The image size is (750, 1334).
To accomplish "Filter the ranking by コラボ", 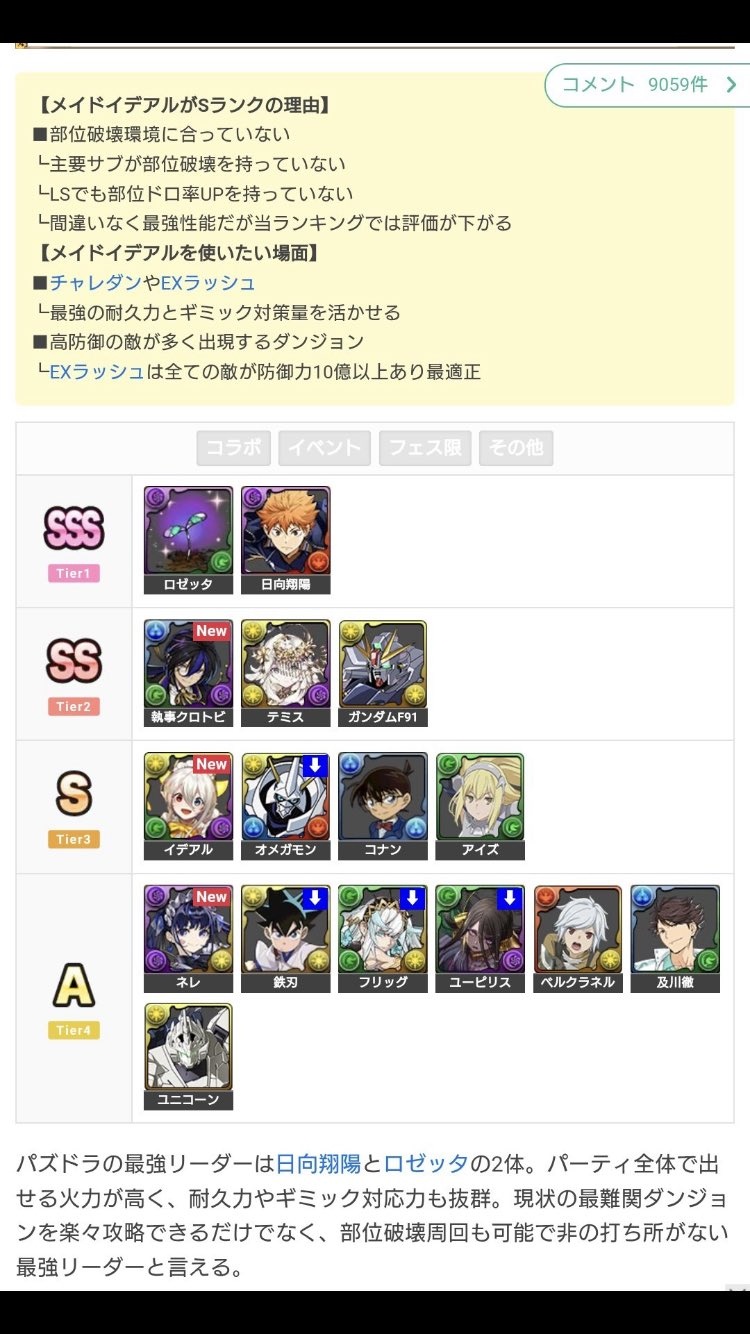I will click(234, 448).
